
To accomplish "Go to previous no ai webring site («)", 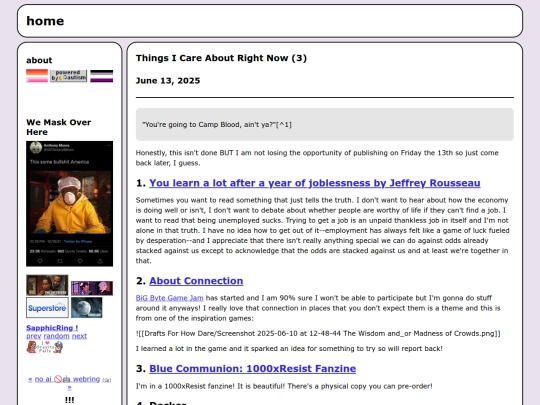I will click(x=30, y=379).
